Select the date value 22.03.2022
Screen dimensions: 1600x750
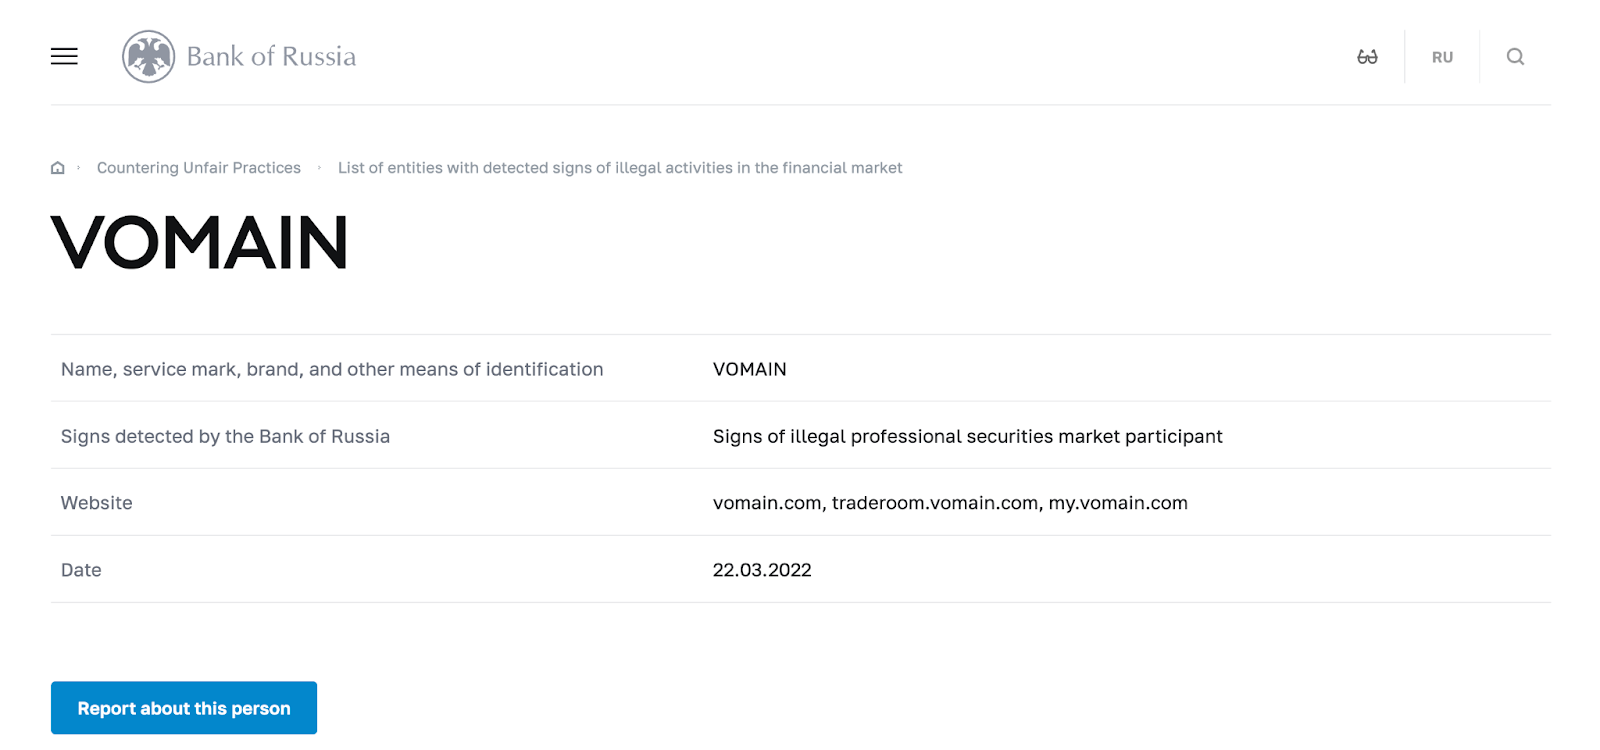[x=762, y=570]
